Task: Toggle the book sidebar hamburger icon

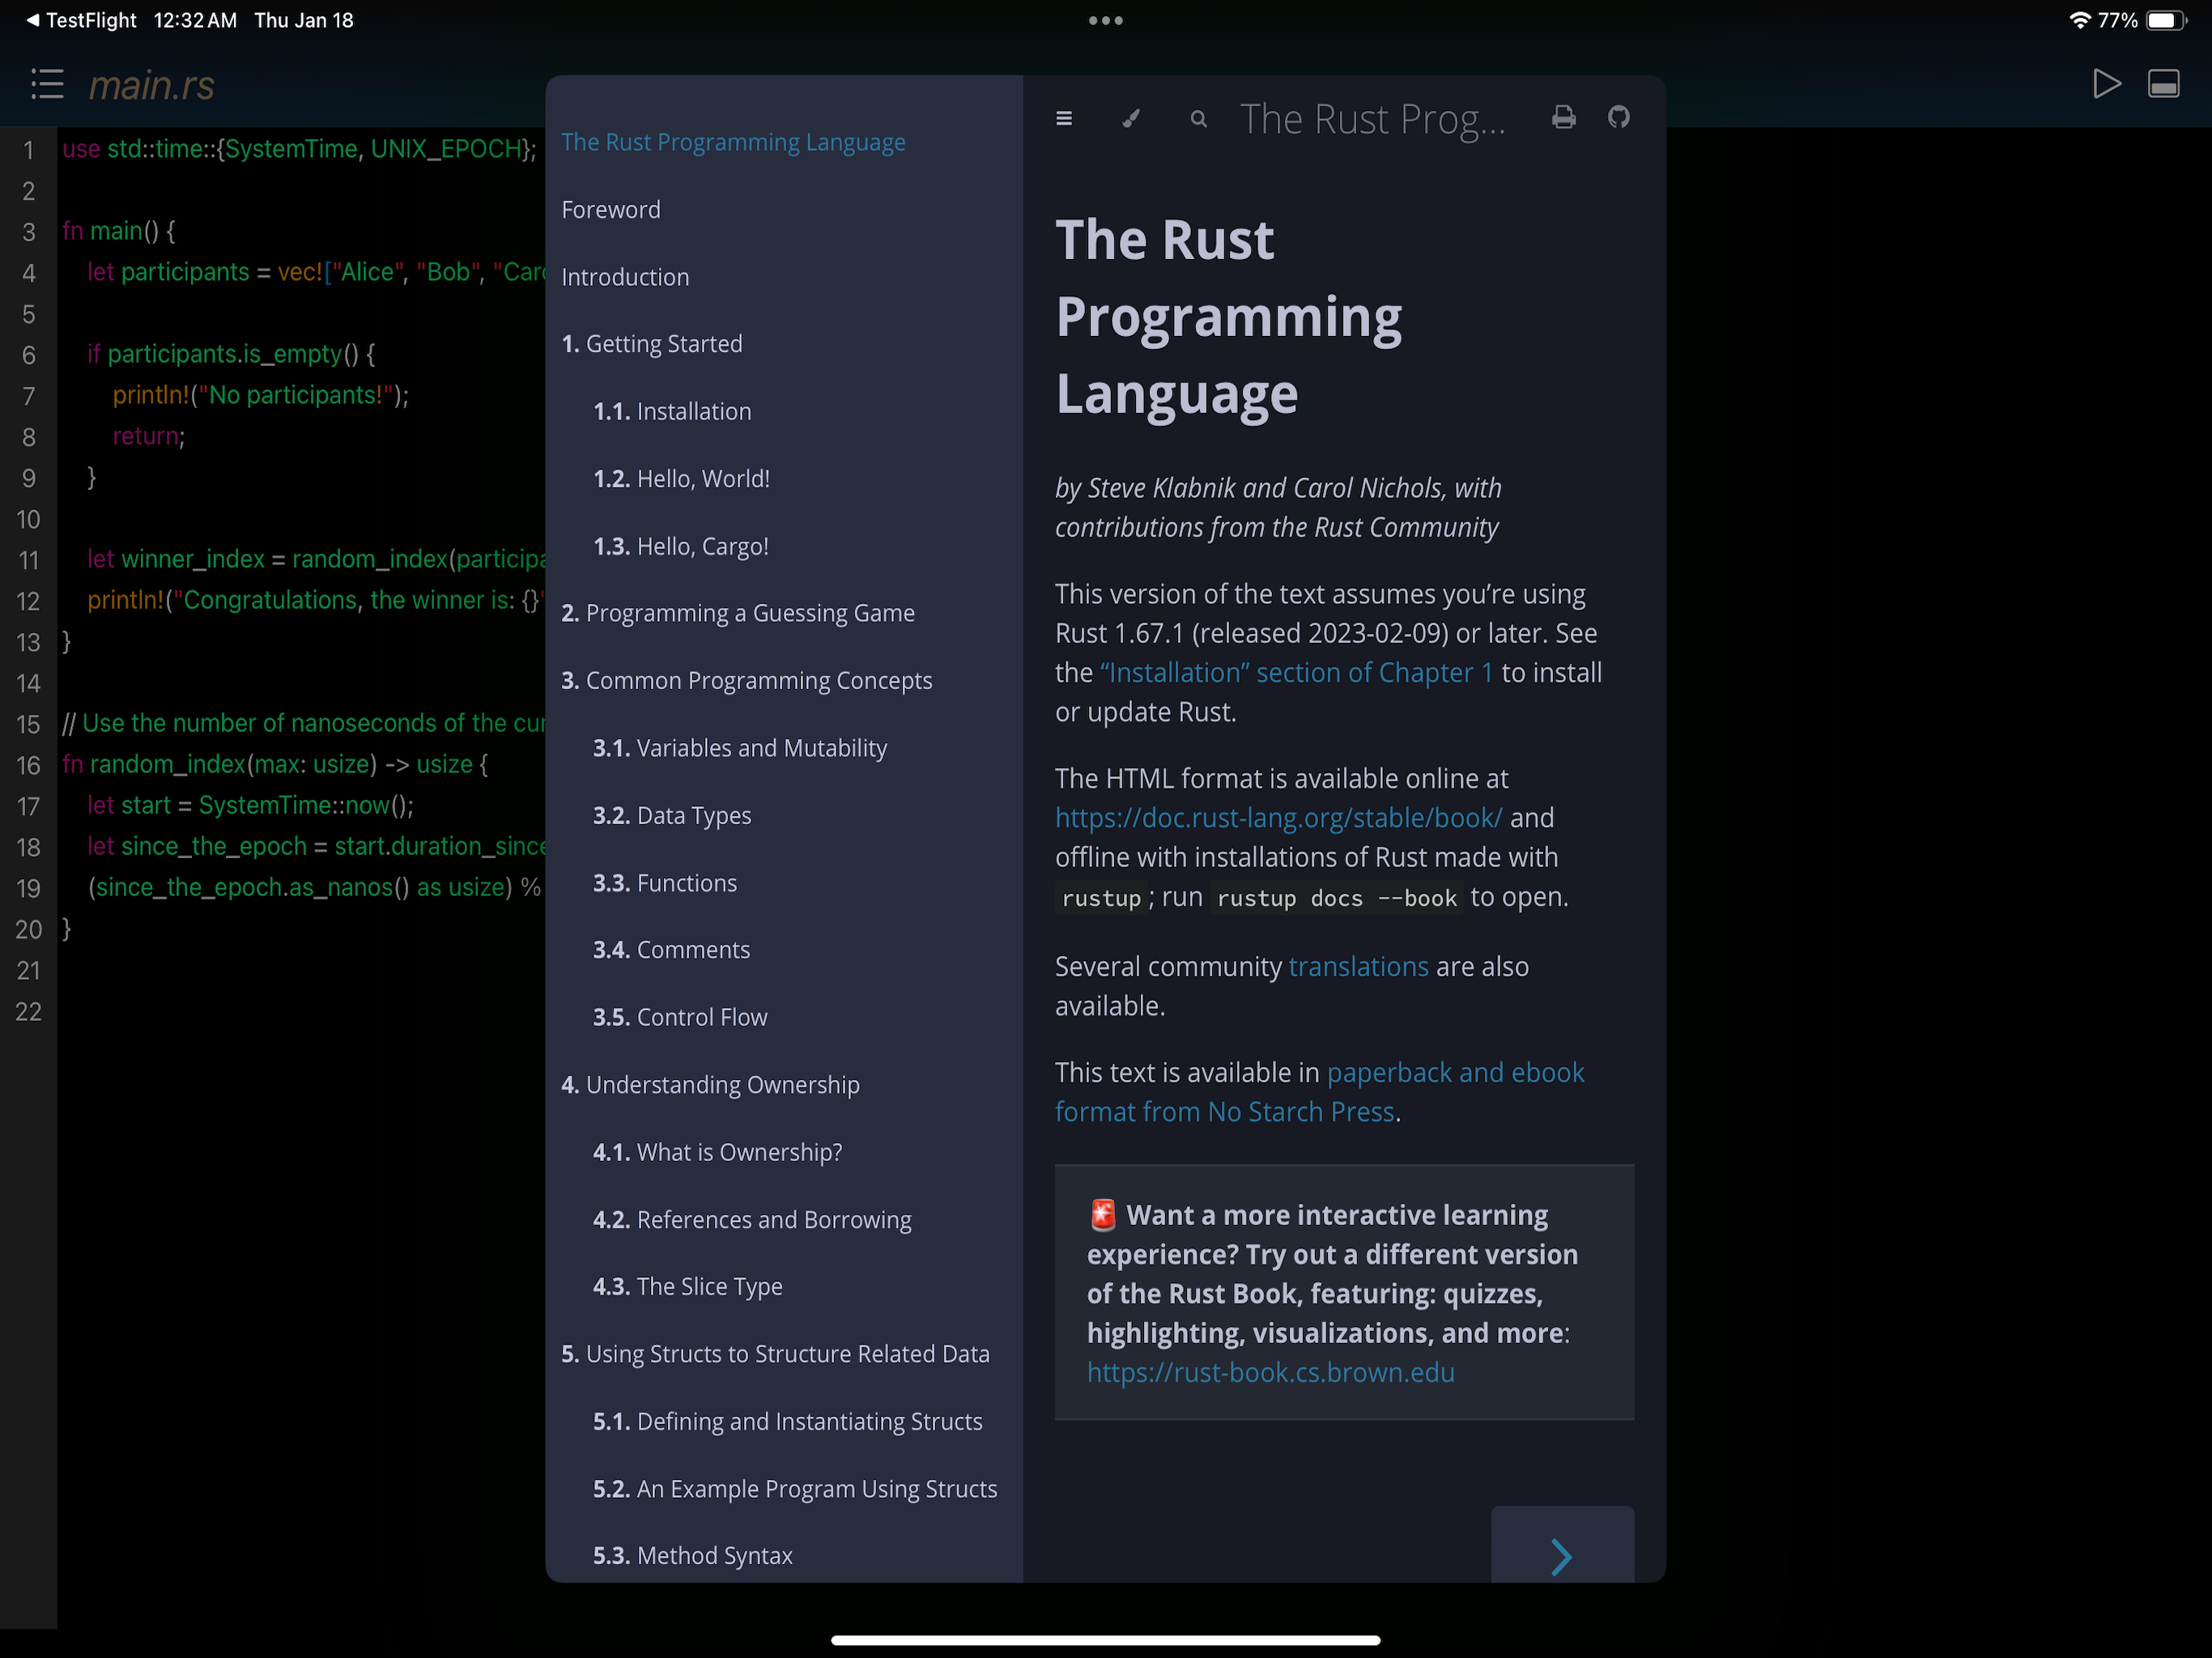Action: tap(1064, 119)
